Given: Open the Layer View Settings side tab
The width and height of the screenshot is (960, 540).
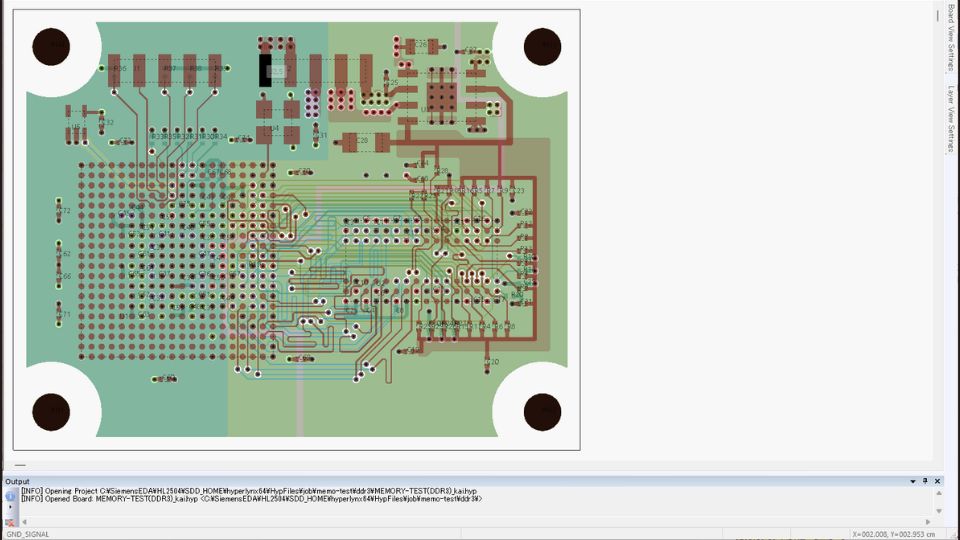Looking at the screenshot, I should [951, 119].
